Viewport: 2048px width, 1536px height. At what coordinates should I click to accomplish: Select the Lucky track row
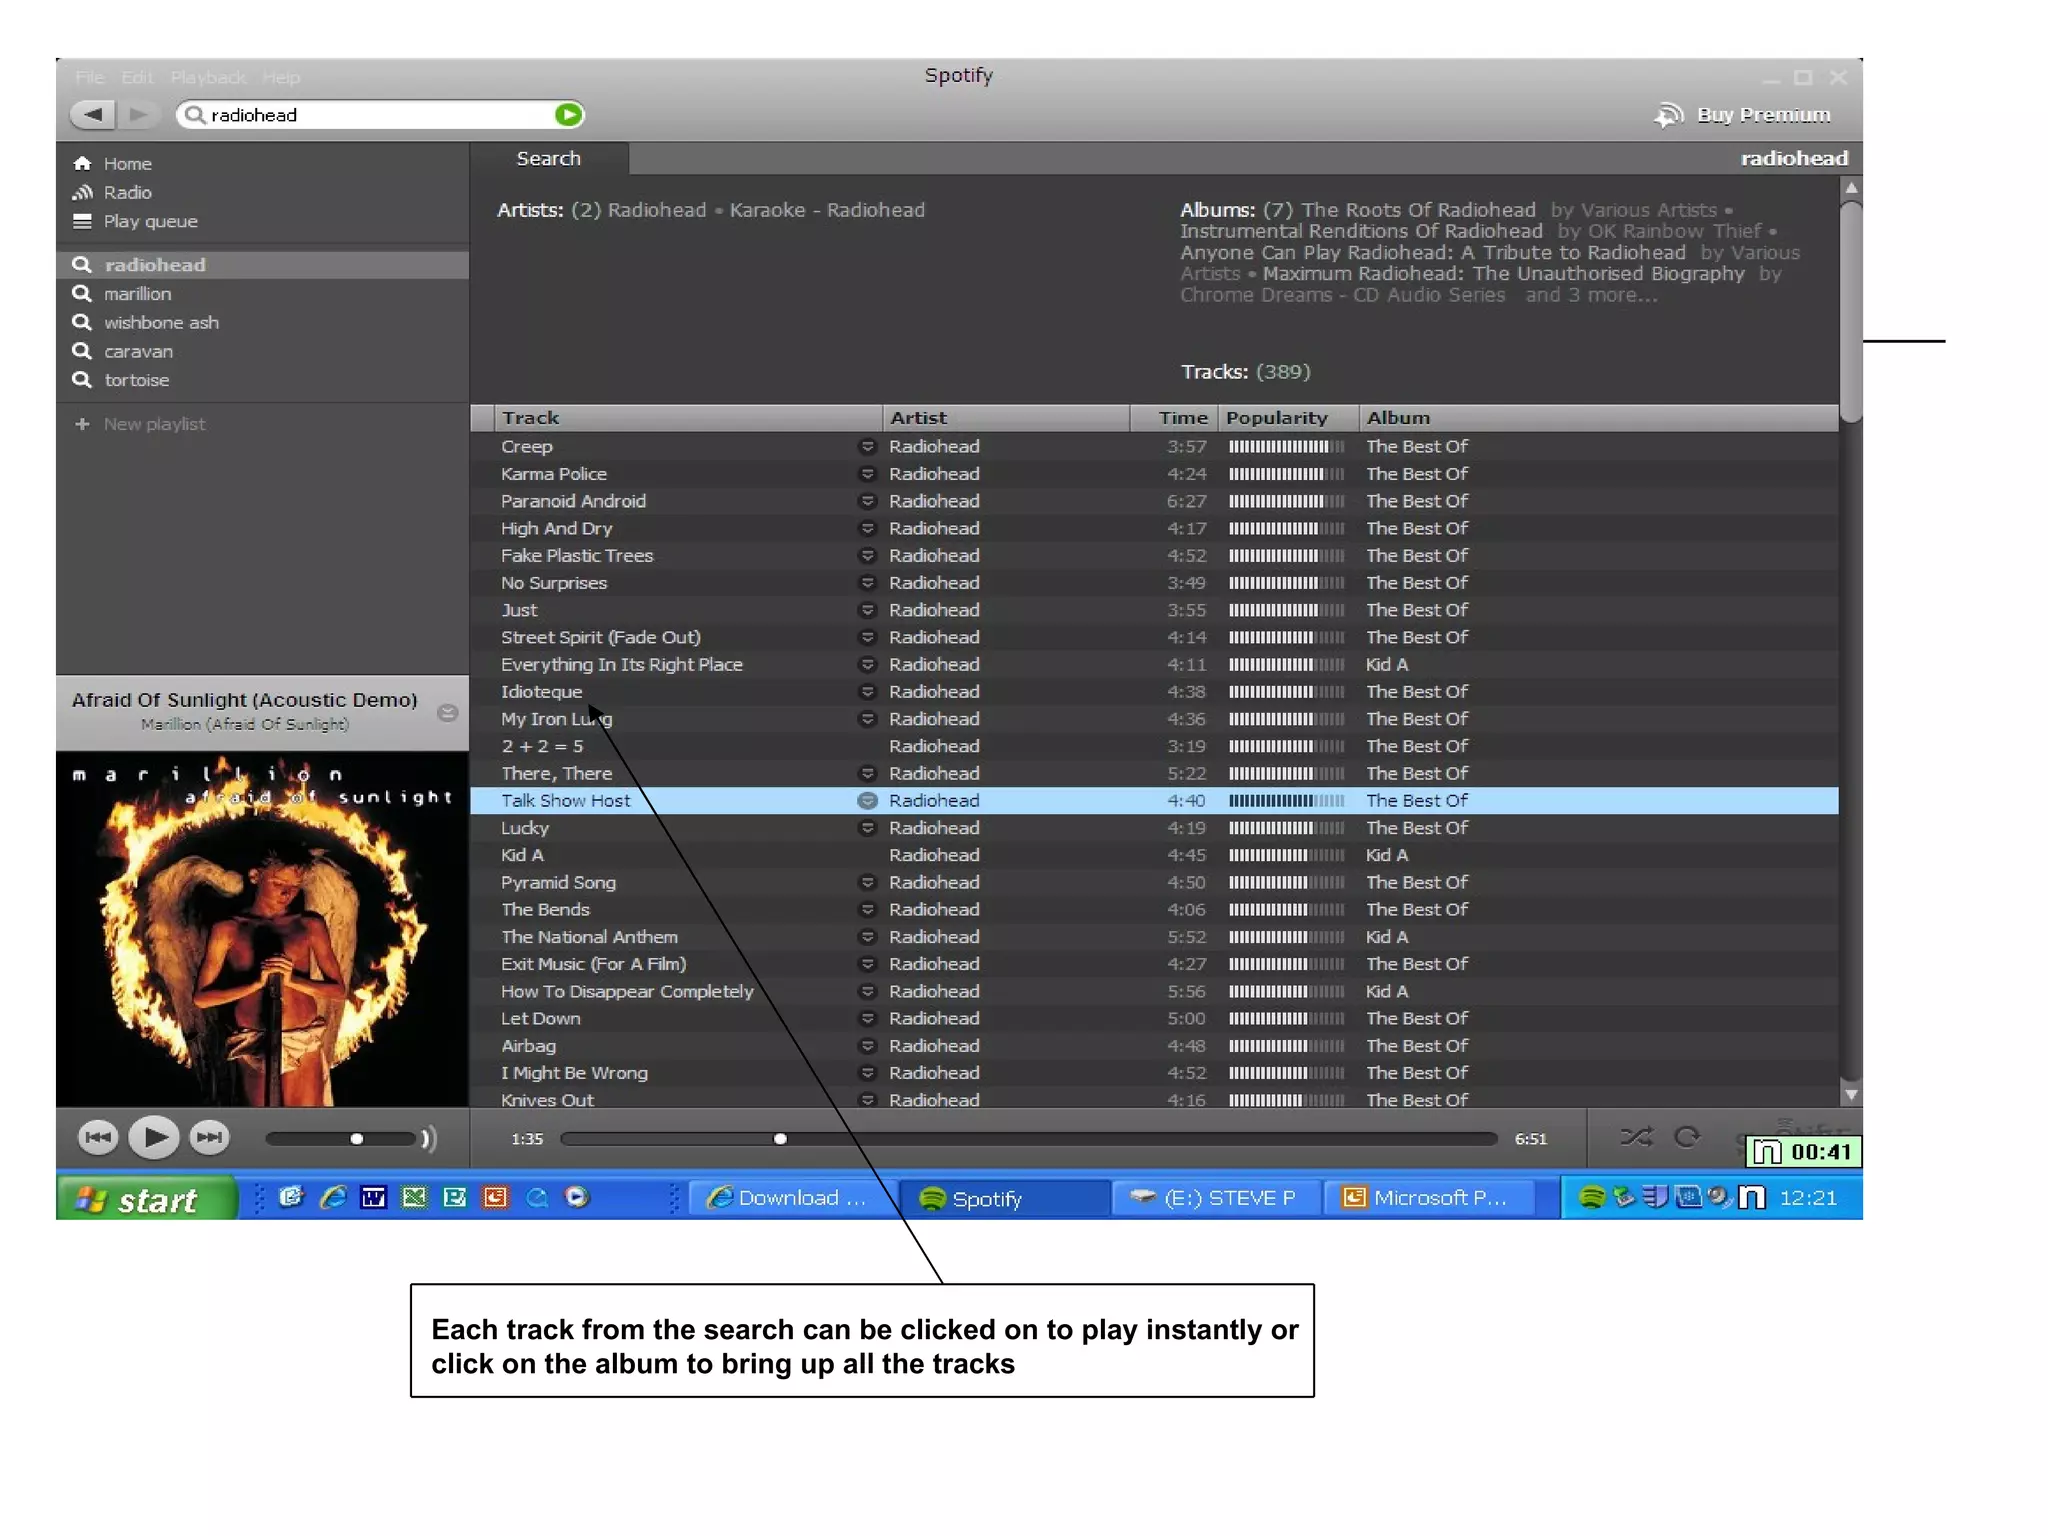pos(1154,828)
